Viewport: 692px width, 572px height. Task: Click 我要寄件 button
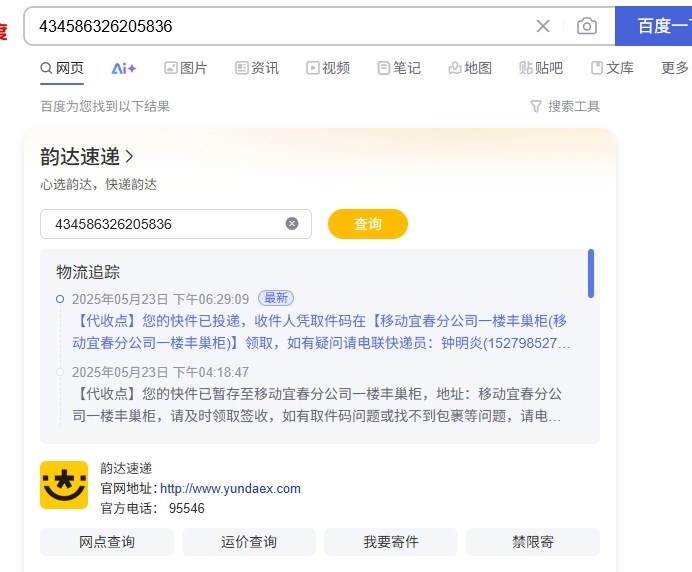point(391,542)
